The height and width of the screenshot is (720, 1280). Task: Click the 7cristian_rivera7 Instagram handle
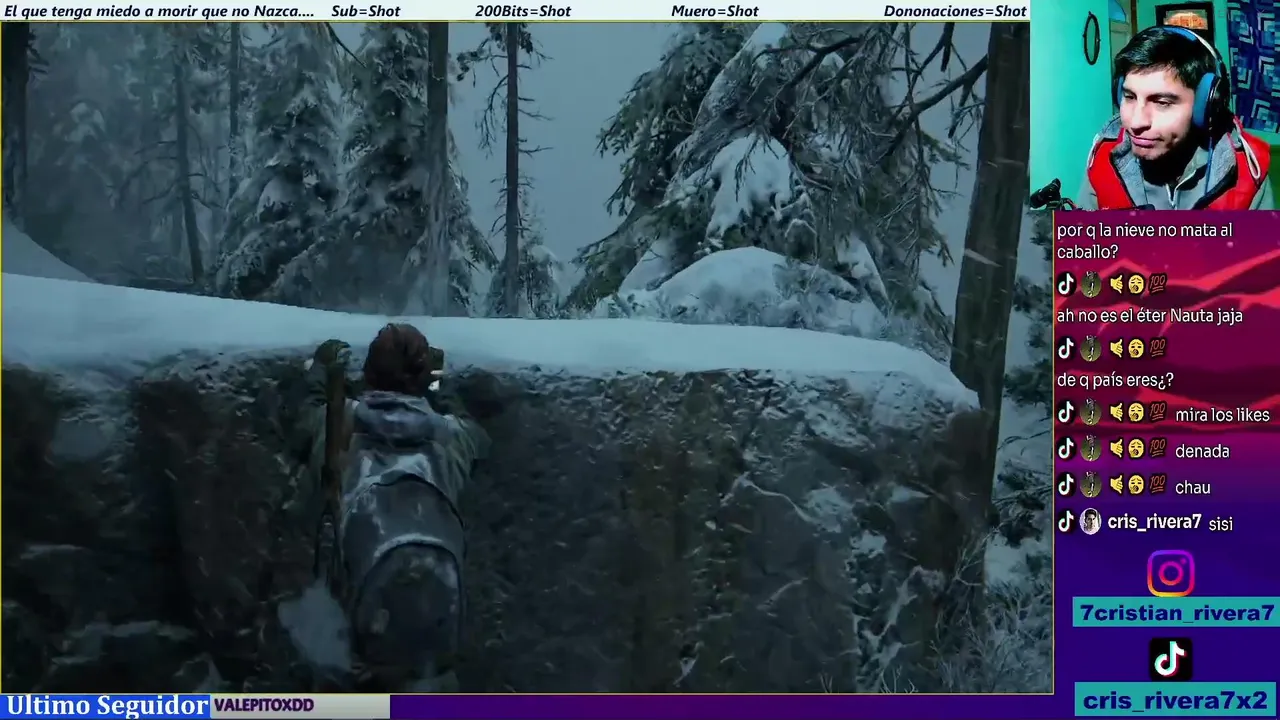(x=1176, y=613)
